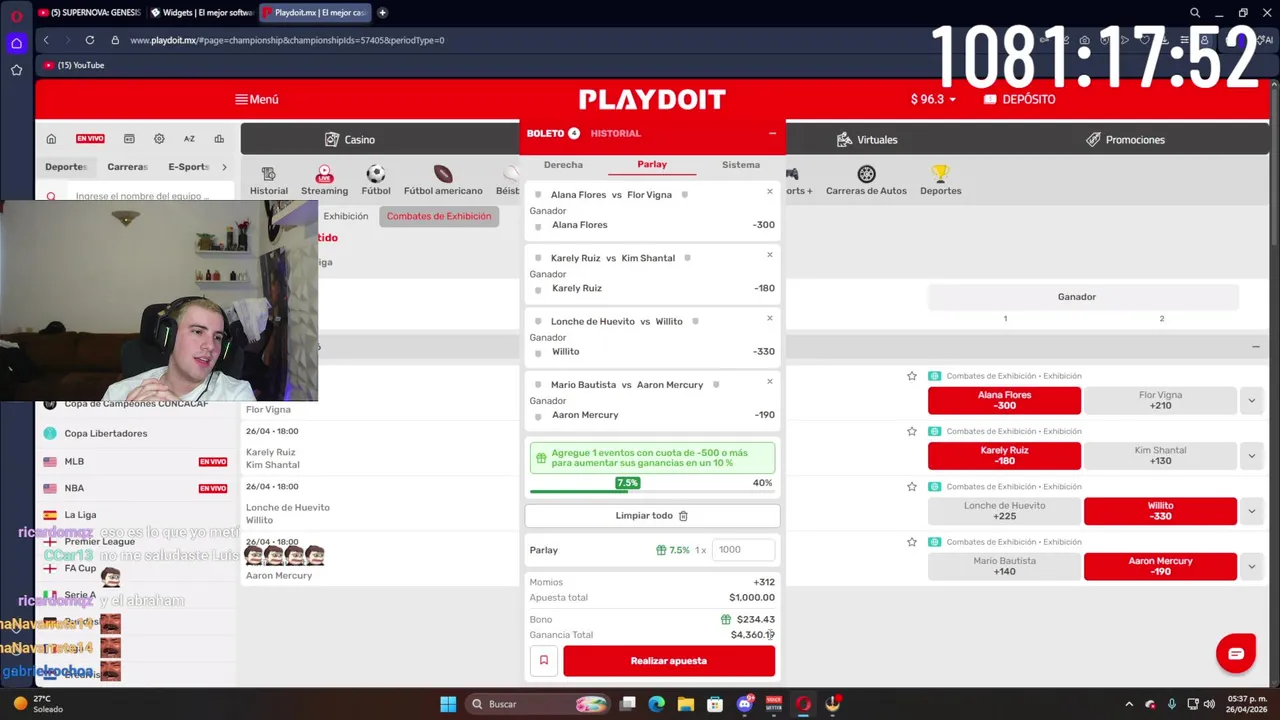This screenshot has height=720, width=1280.
Task: Select the Parlay bet tab
Action: click(x=652, y=165)
